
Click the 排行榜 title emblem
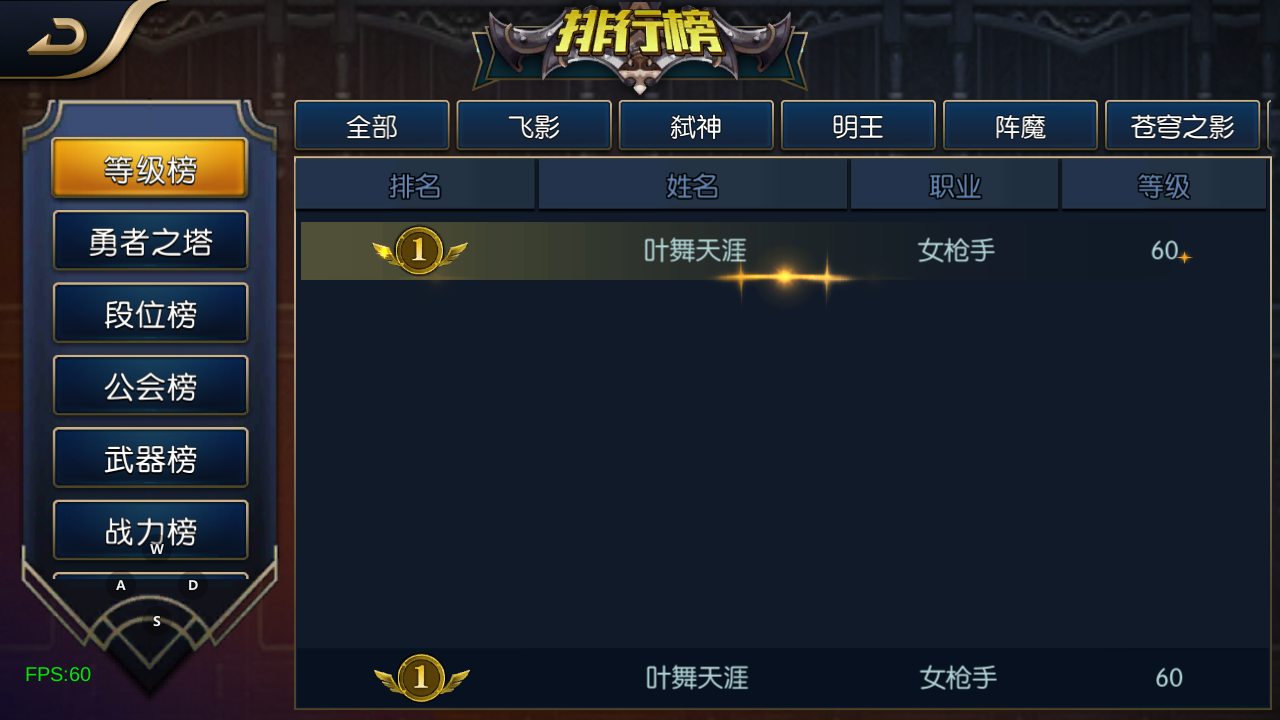tap(640, 46)
